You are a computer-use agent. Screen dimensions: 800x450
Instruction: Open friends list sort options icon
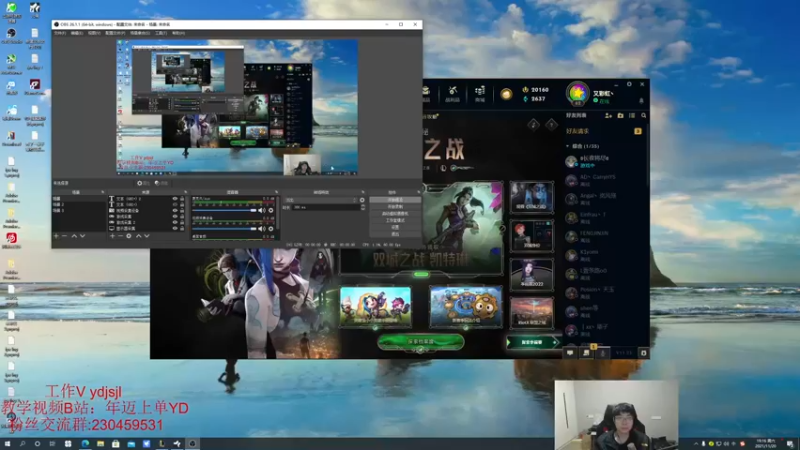[632, 116]
